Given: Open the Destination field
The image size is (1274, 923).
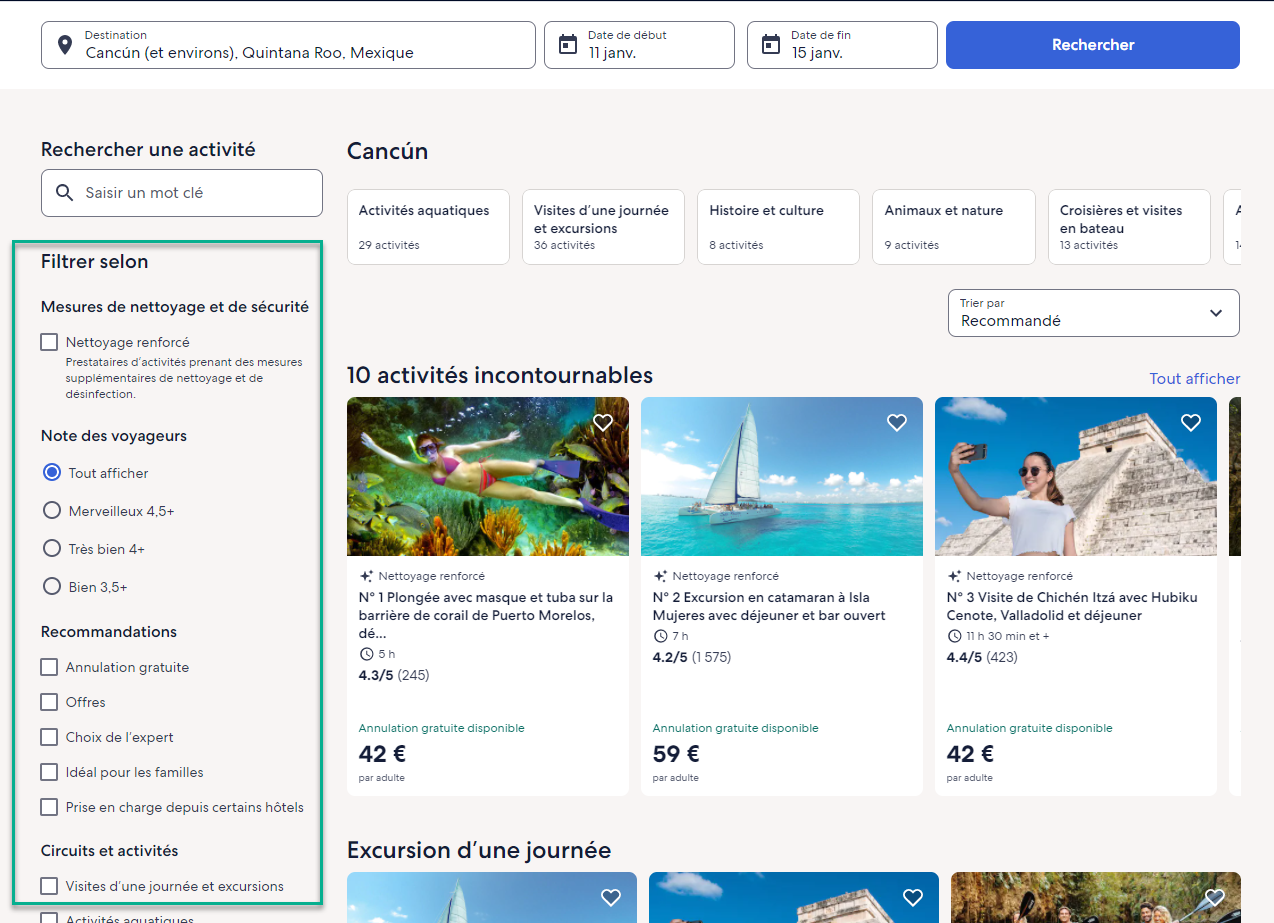Looking at the screenshot, I should (288, 45).
